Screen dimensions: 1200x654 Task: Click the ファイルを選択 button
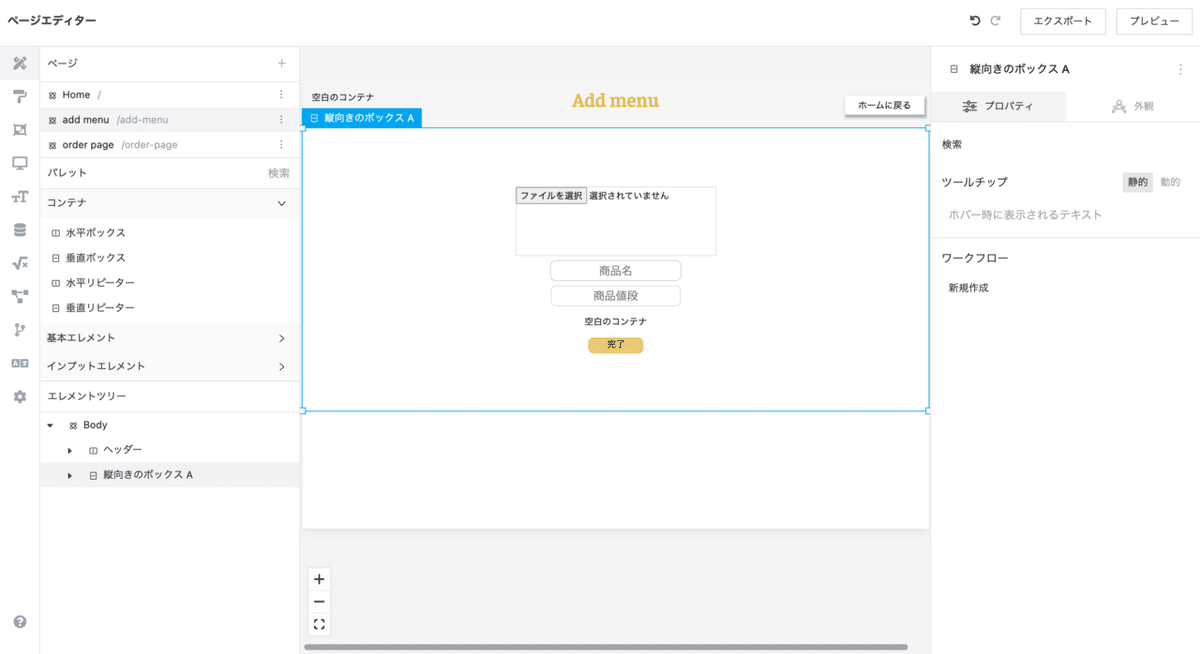551,196
